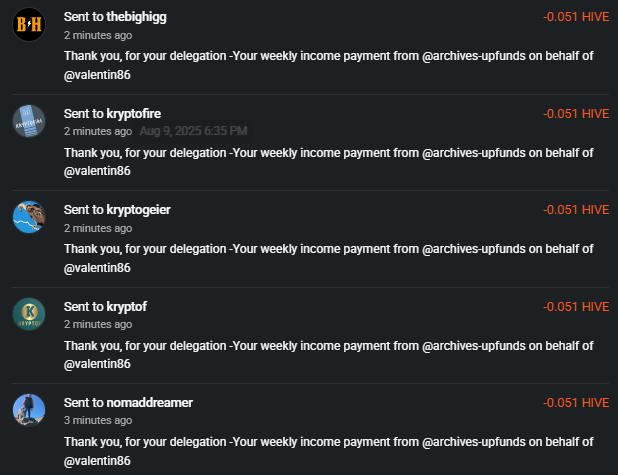
Task: Open nomaddreamer profile avatar
Action: [29, 410]
